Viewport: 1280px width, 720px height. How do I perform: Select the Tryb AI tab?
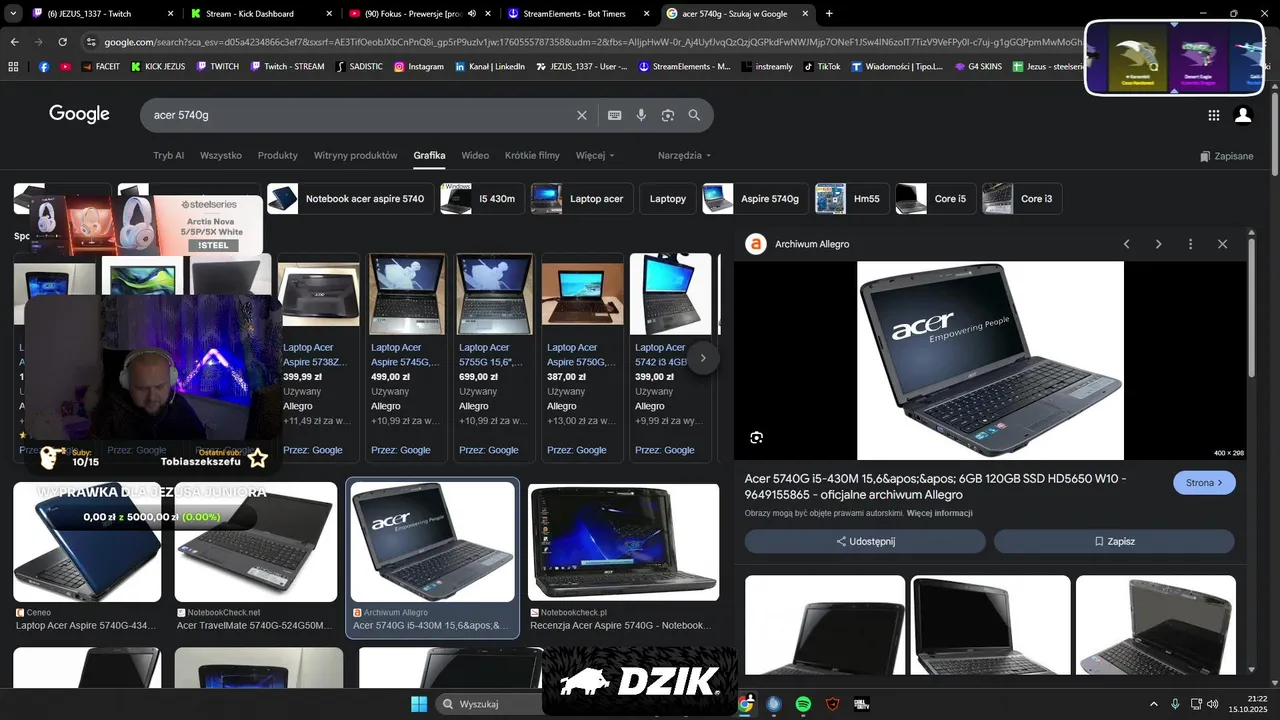click(169, 156)
